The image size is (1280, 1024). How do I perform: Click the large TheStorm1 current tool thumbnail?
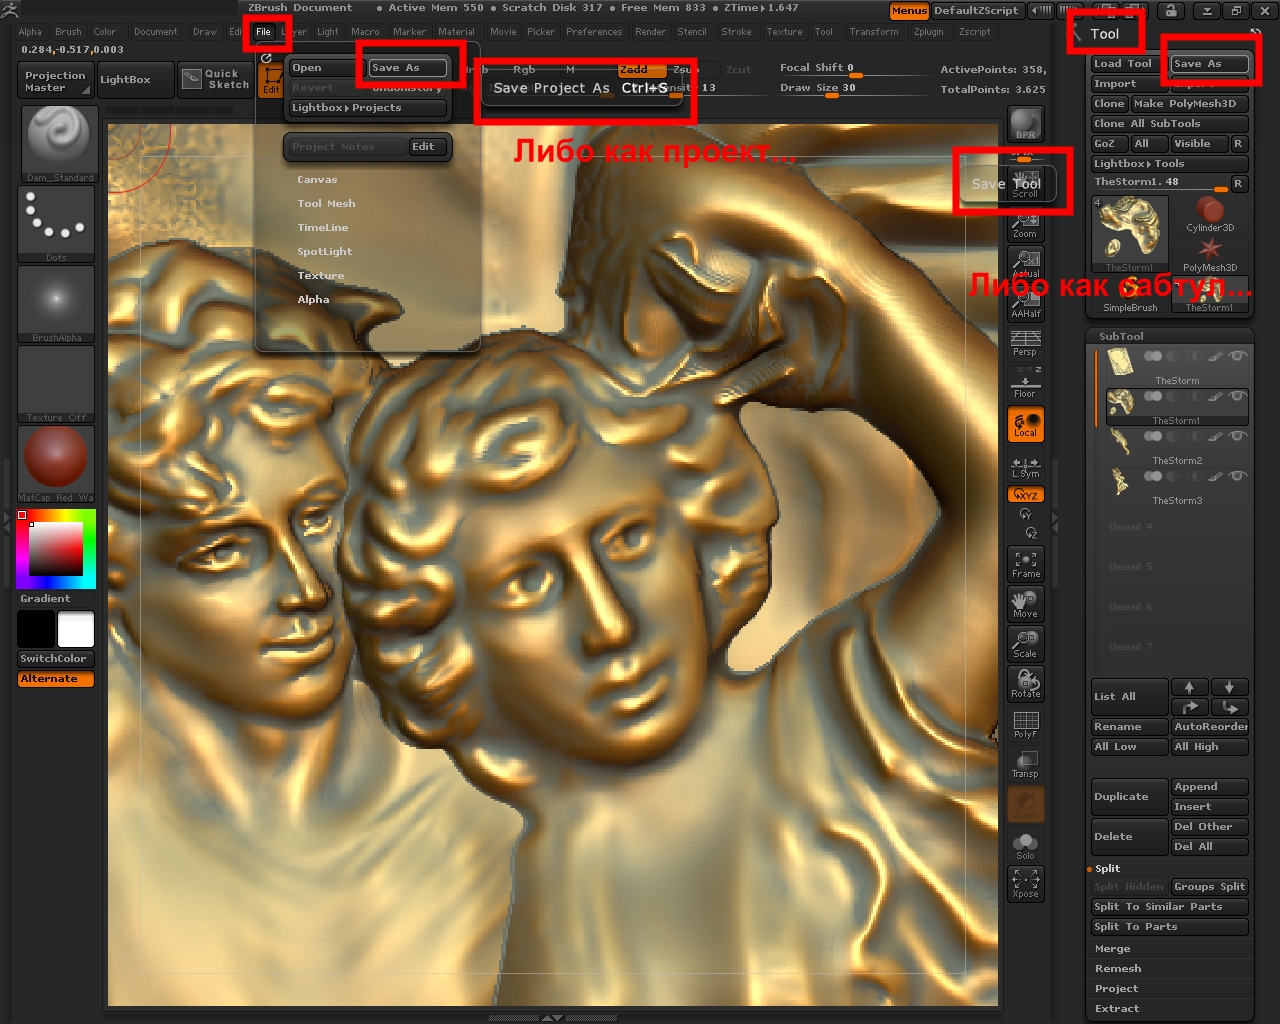pos(1130,234)
